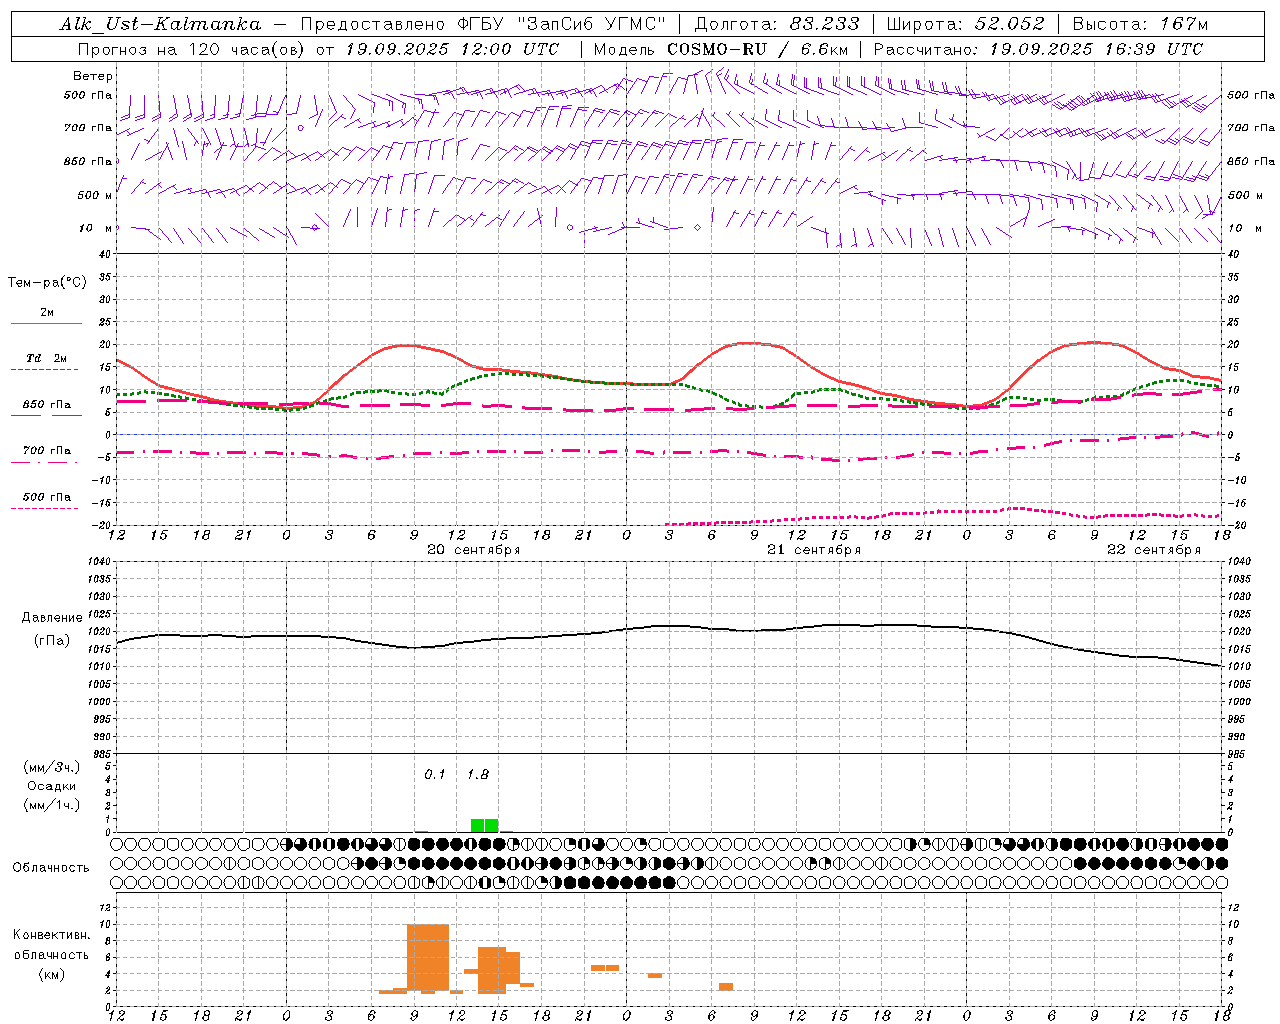Click the 'Тем-ра(°C)' temperature label
Screen dimensions: 1280x1024
[x=47, y=283]
